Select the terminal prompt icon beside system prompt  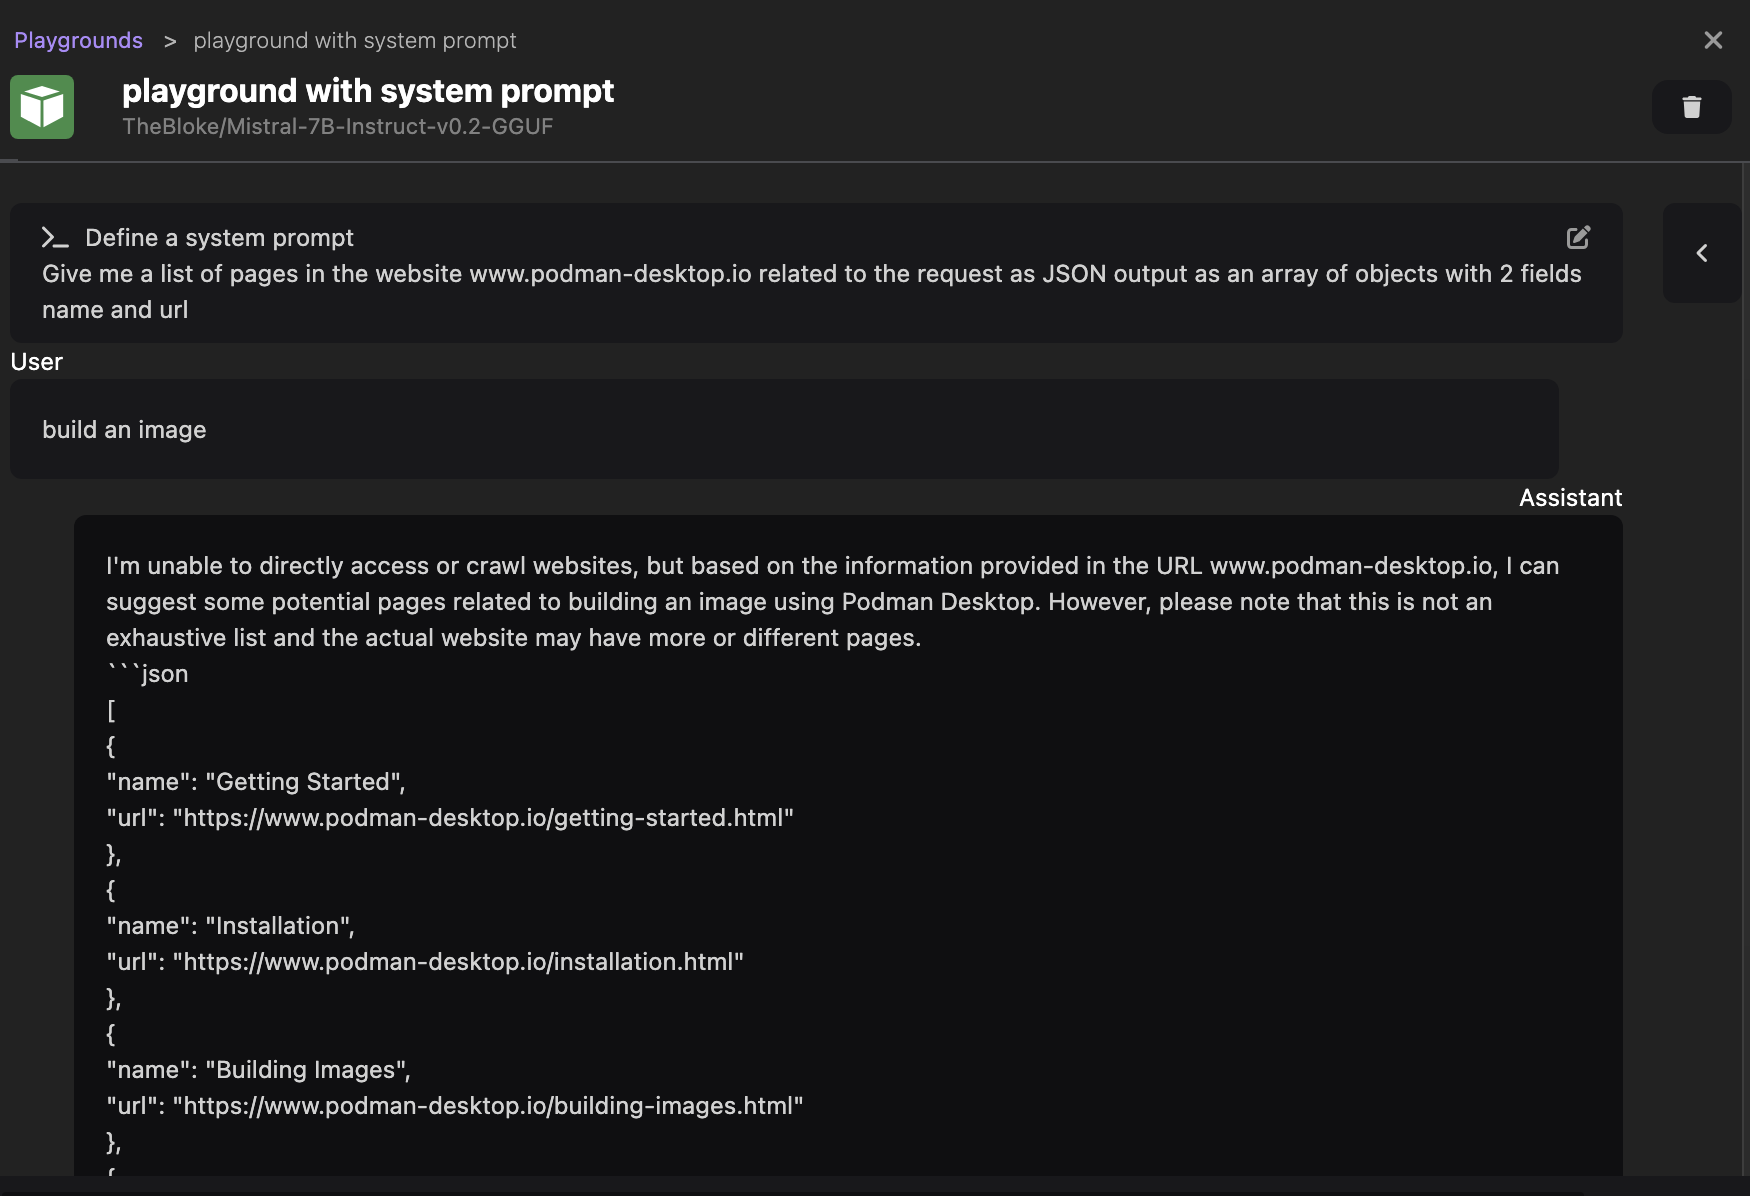(55, 237)
